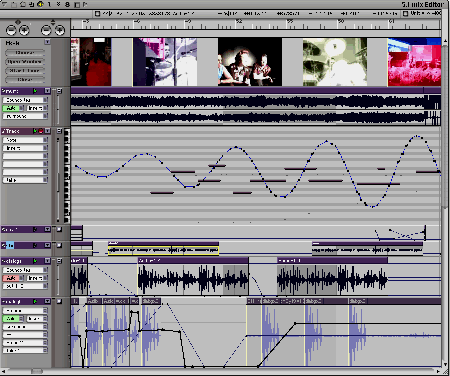Click the green play-enable icon on the stereo audio track
The height and width of the screenshot is (376, 450).
(35, 91)
